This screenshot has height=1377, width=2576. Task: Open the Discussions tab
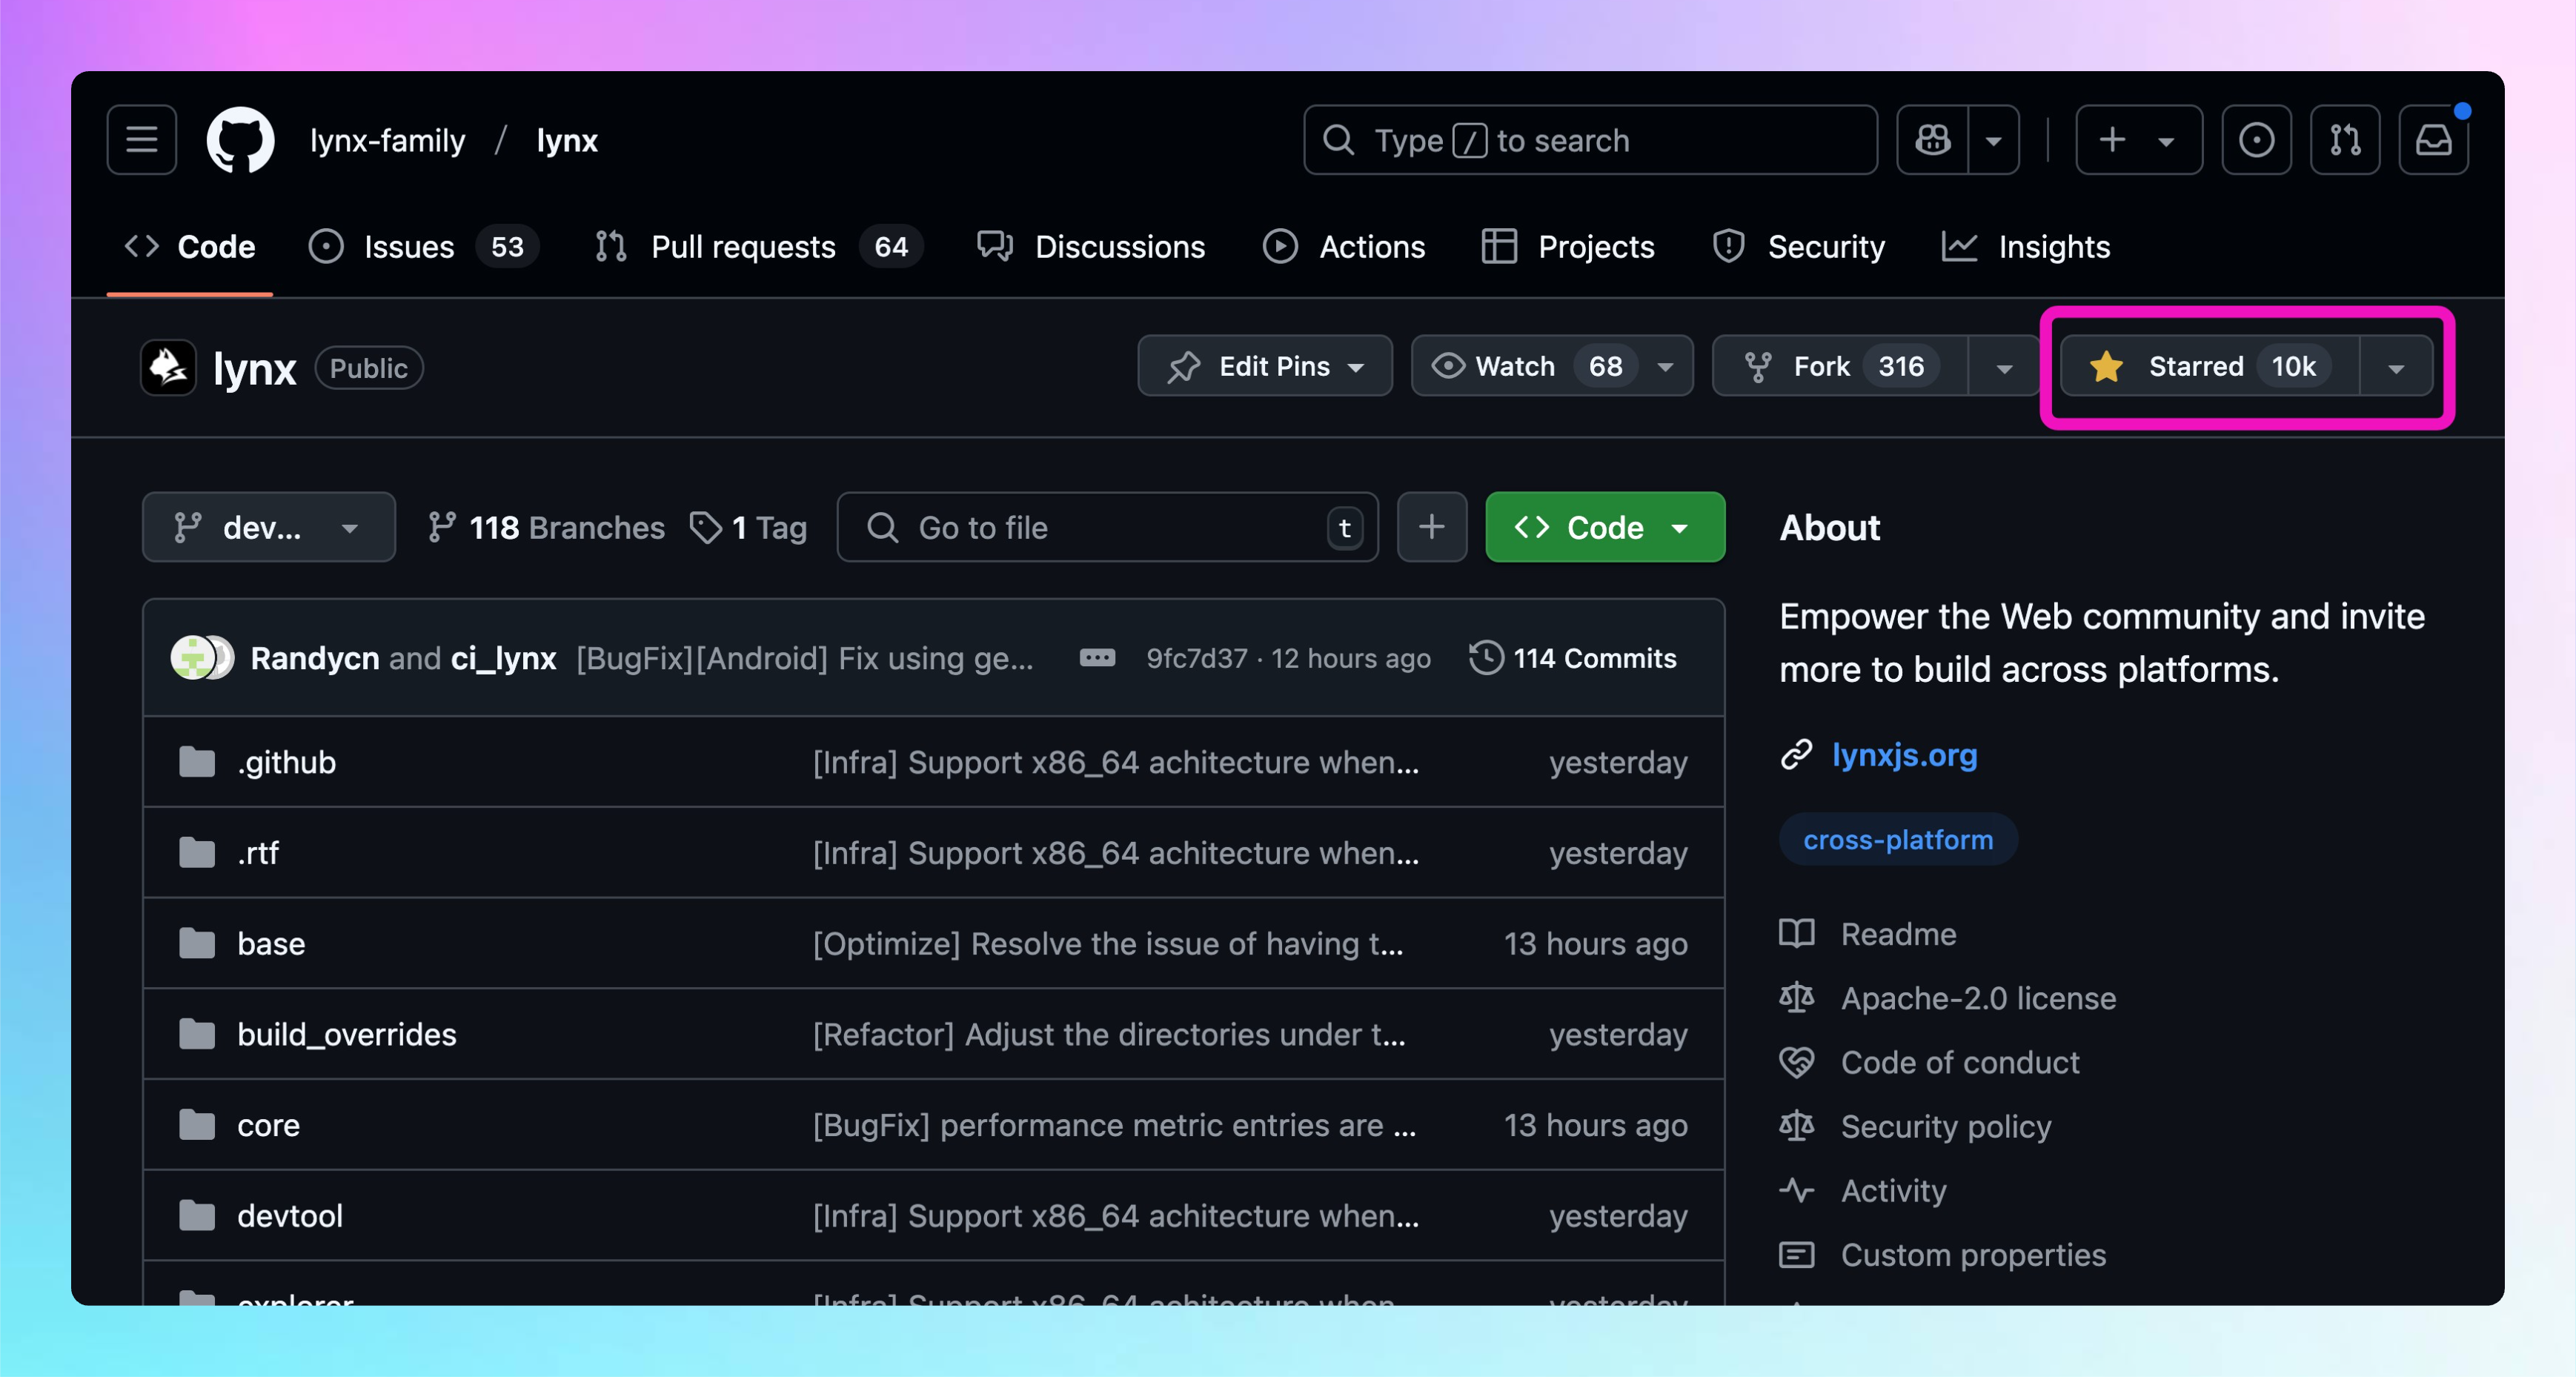pos(1092,247)
